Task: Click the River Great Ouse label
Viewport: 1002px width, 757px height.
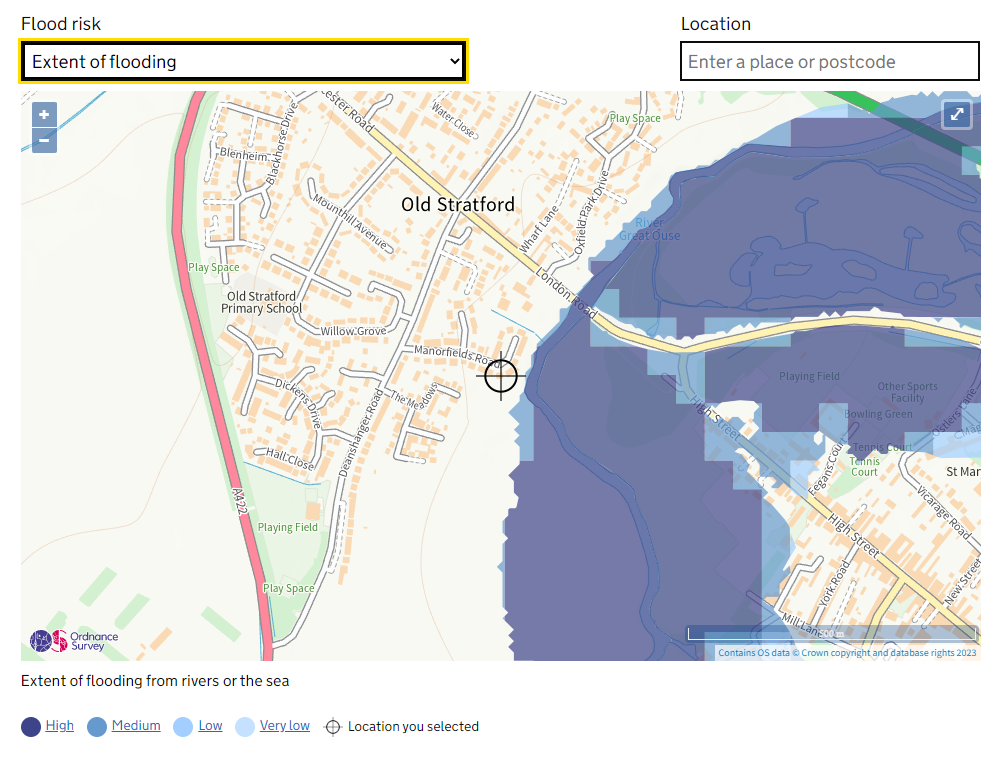Action: click(x=649, y=229)
